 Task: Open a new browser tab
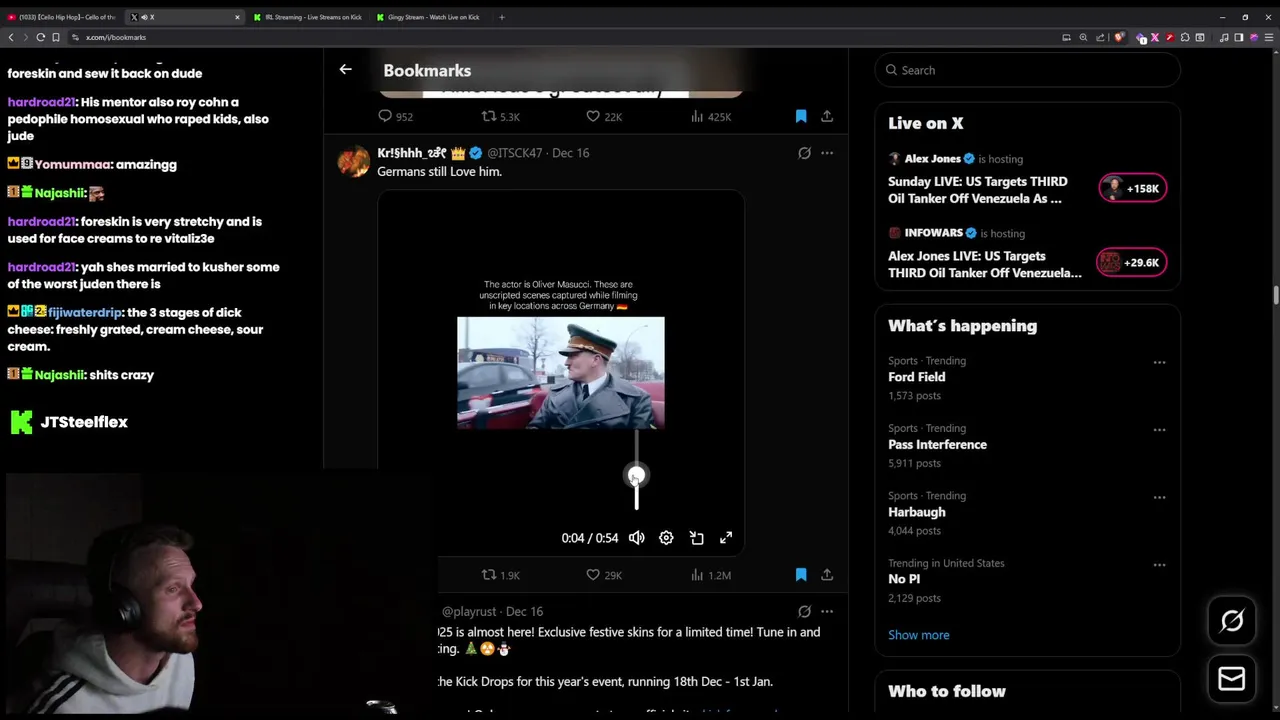[x=502, y=17]
